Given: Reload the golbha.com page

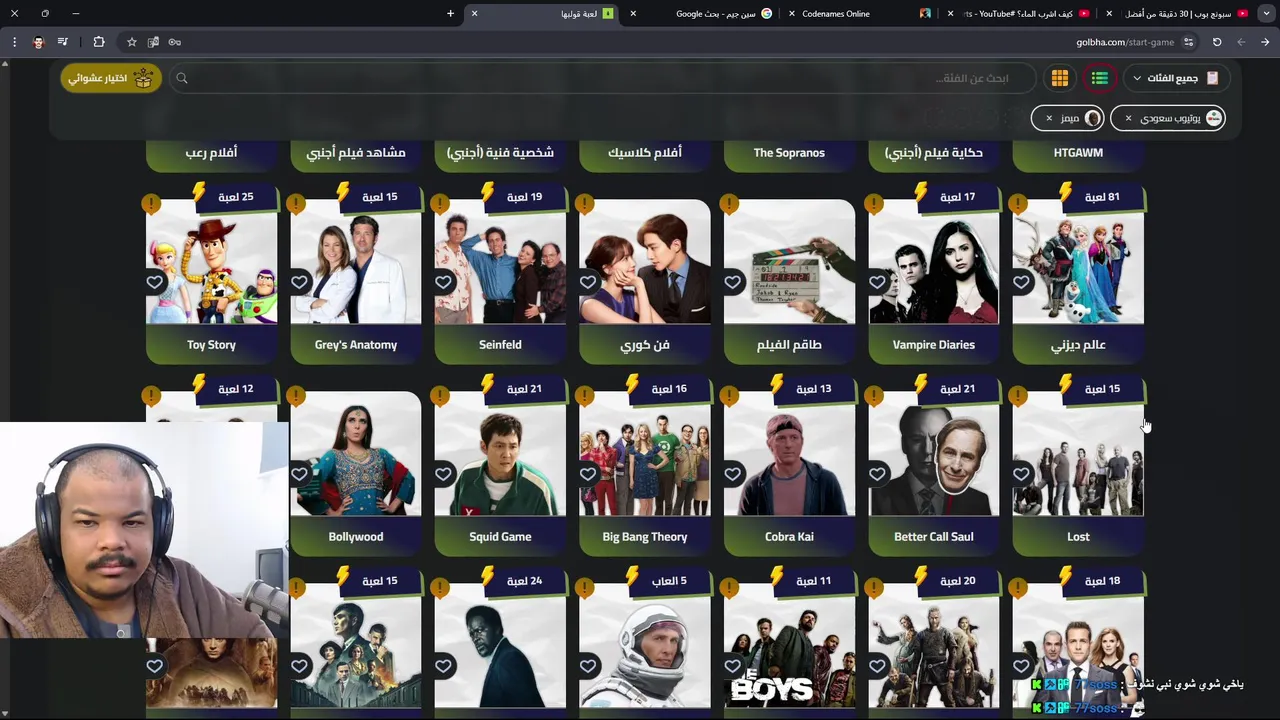Looking at the screenshot, I should click(x=1217, y=42).
